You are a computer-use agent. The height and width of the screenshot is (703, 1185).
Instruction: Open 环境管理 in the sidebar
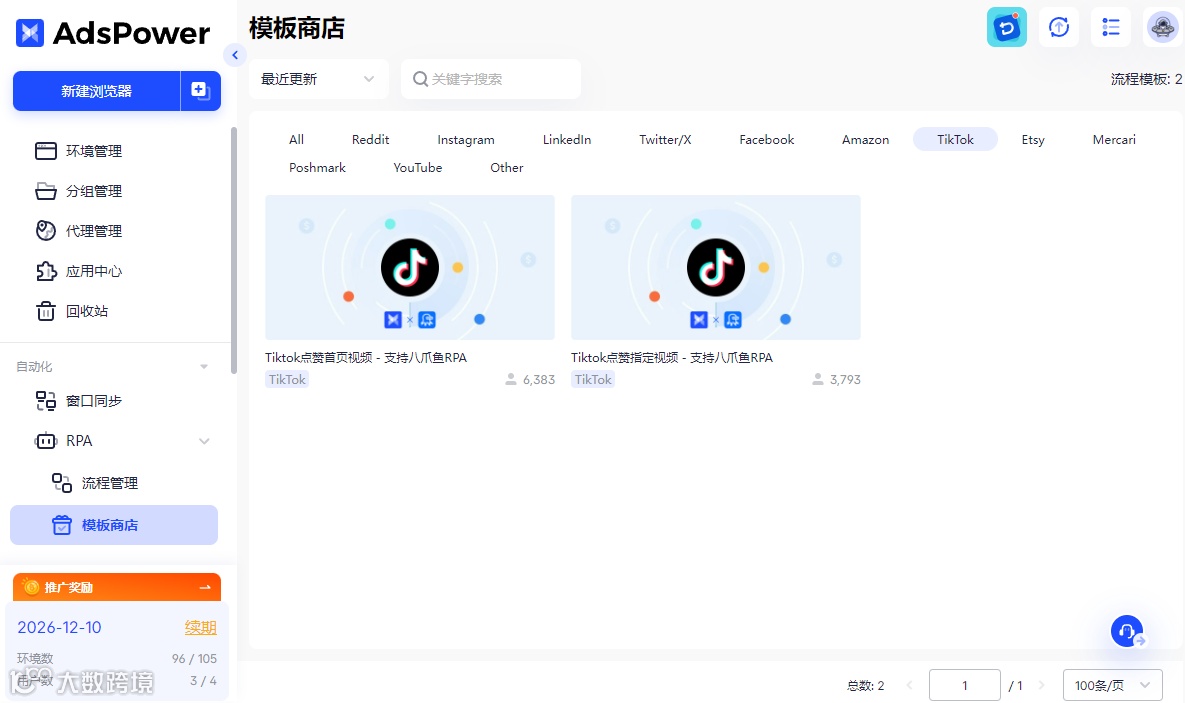tap(79, 151)
